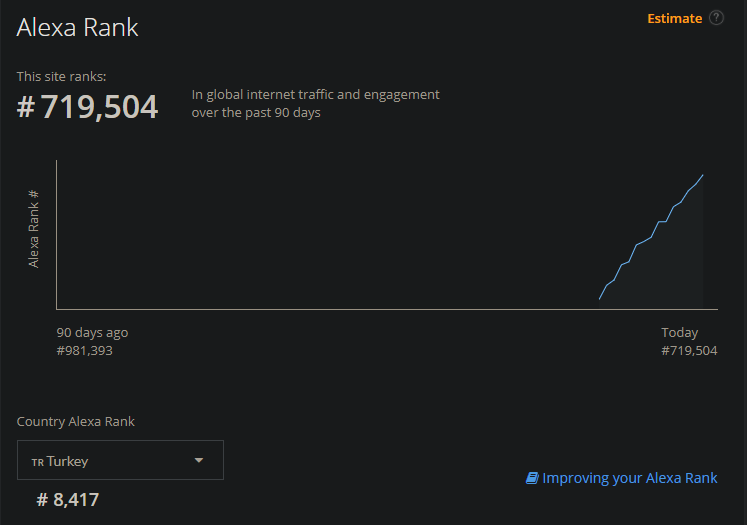Viewport: 747px width, 525px height.
Task: Click the text "This site ranks:"
Action: pos(61,77)
